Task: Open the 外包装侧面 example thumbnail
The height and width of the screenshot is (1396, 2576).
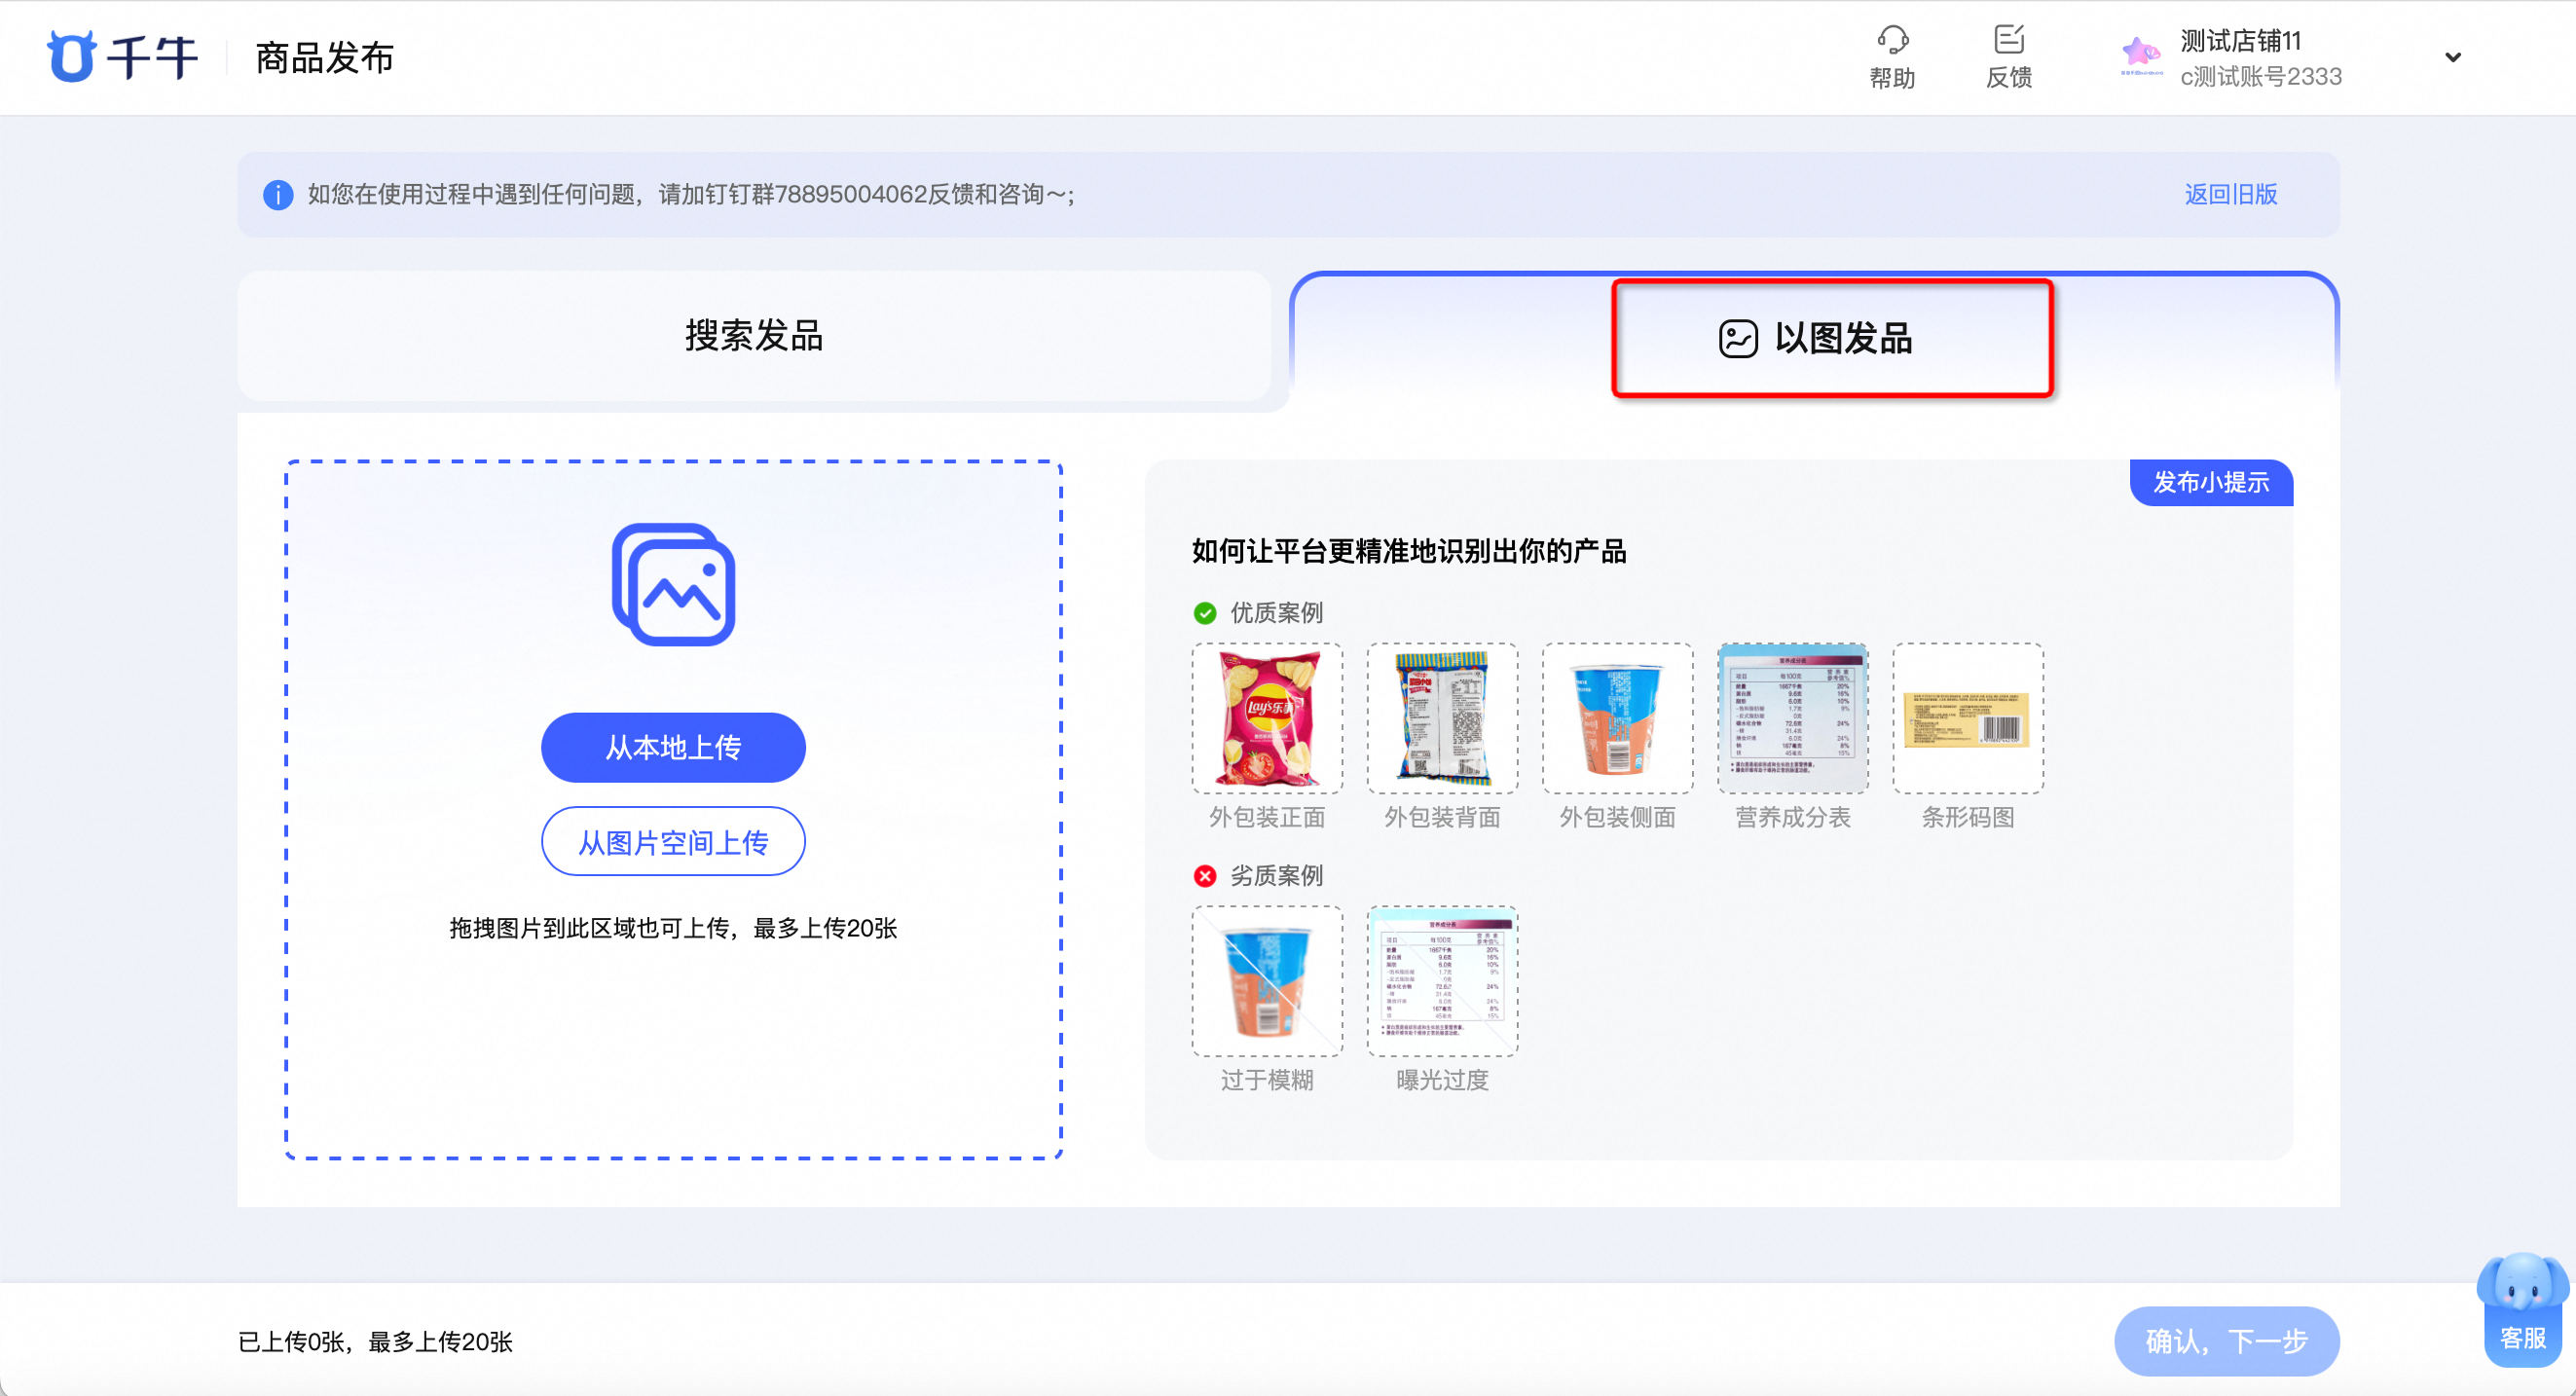Action: coord(1617,718)
